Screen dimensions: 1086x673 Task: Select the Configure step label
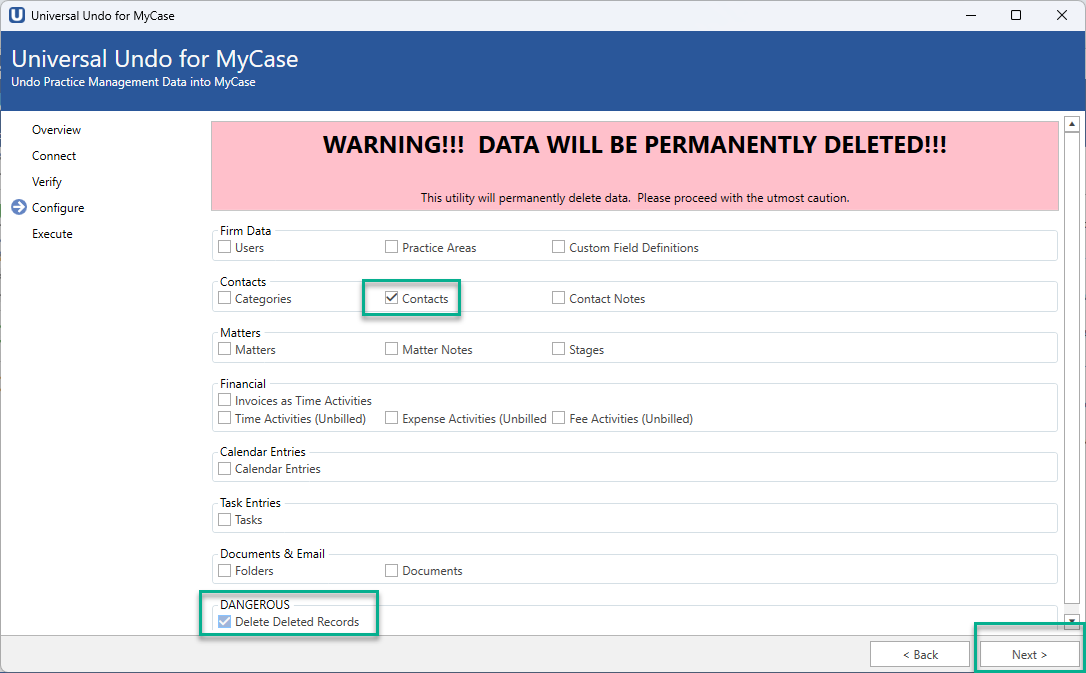point(58,208)
